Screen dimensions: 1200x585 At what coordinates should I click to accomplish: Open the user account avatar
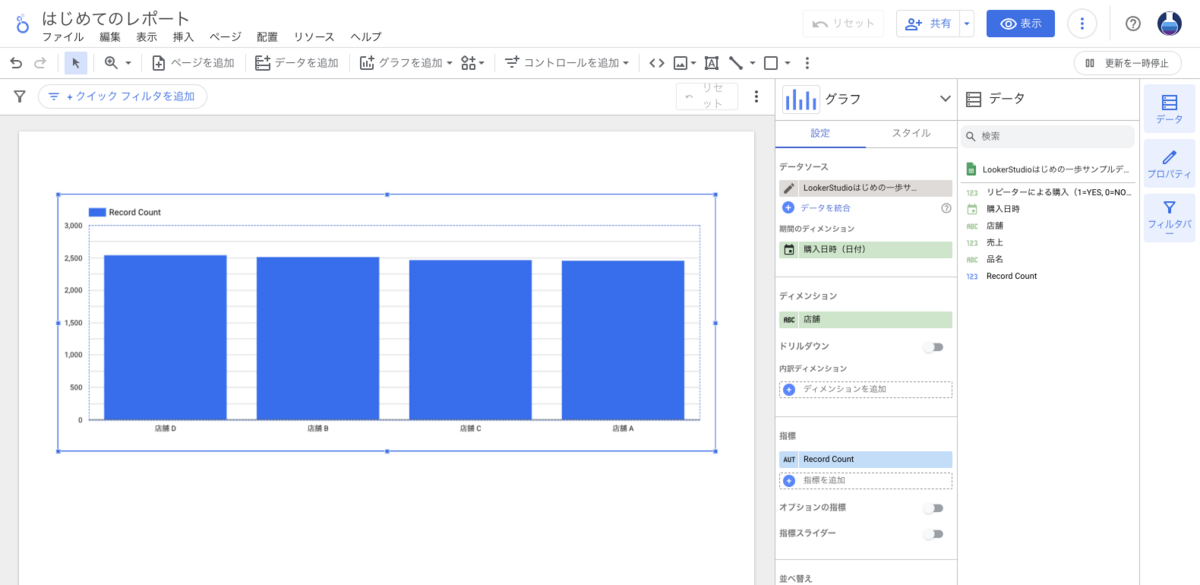coord(1169,24)
